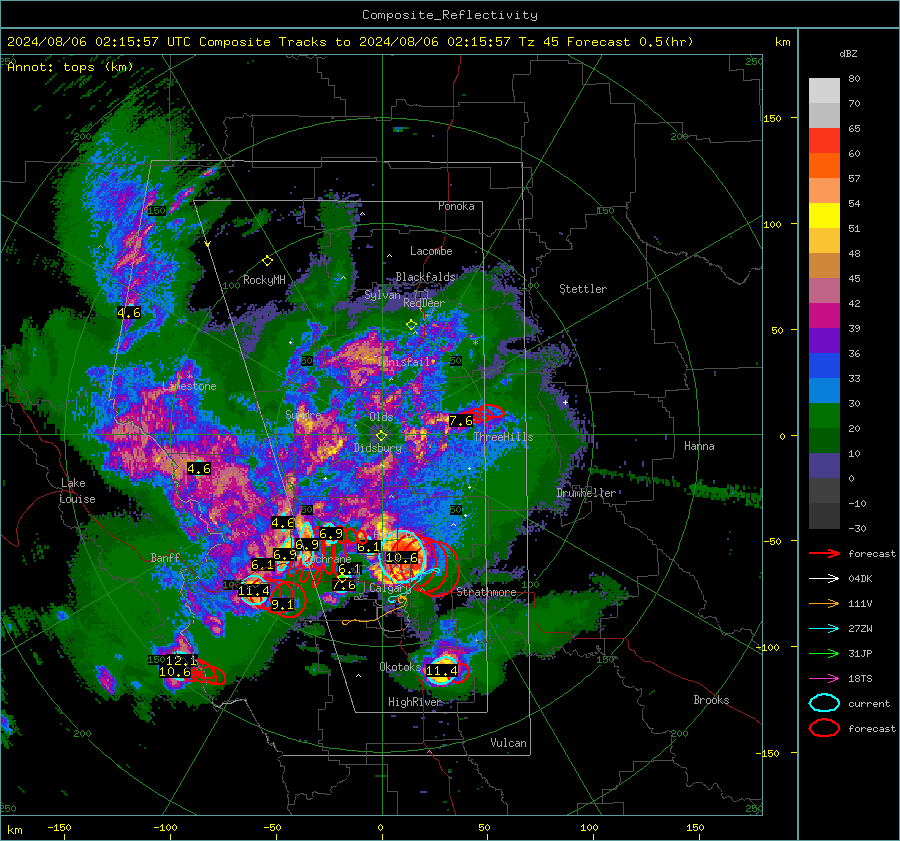The image size is (900, 841).
Task: Pick the red swatch below the 65 label
Action: click(x=824, y=141)
